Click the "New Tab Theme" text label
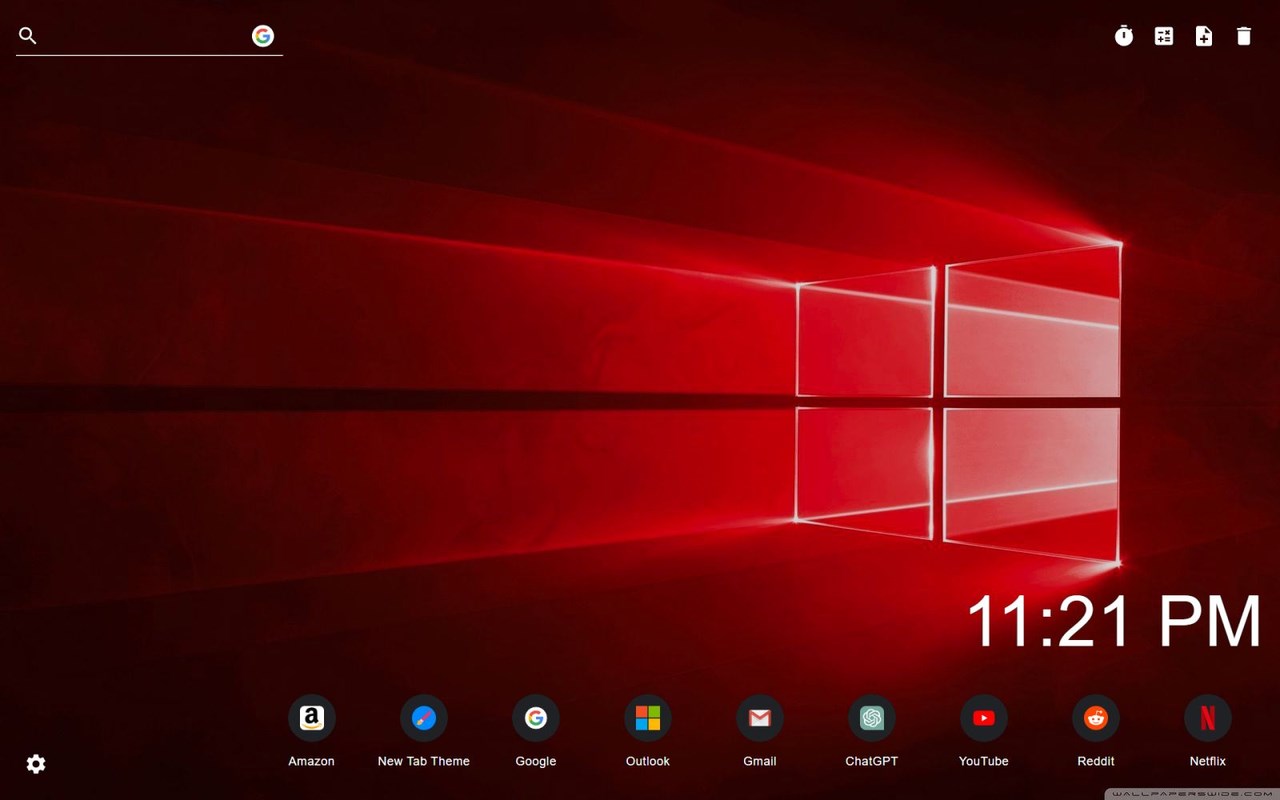 pyautogui.click(x=424, y=761)
